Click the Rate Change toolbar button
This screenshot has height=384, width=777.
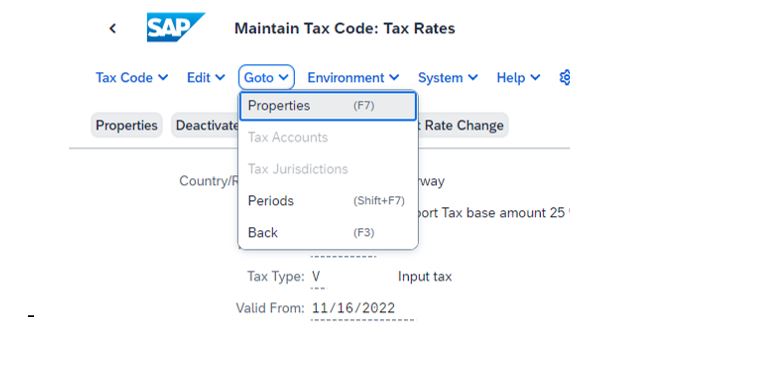(463, 125)
